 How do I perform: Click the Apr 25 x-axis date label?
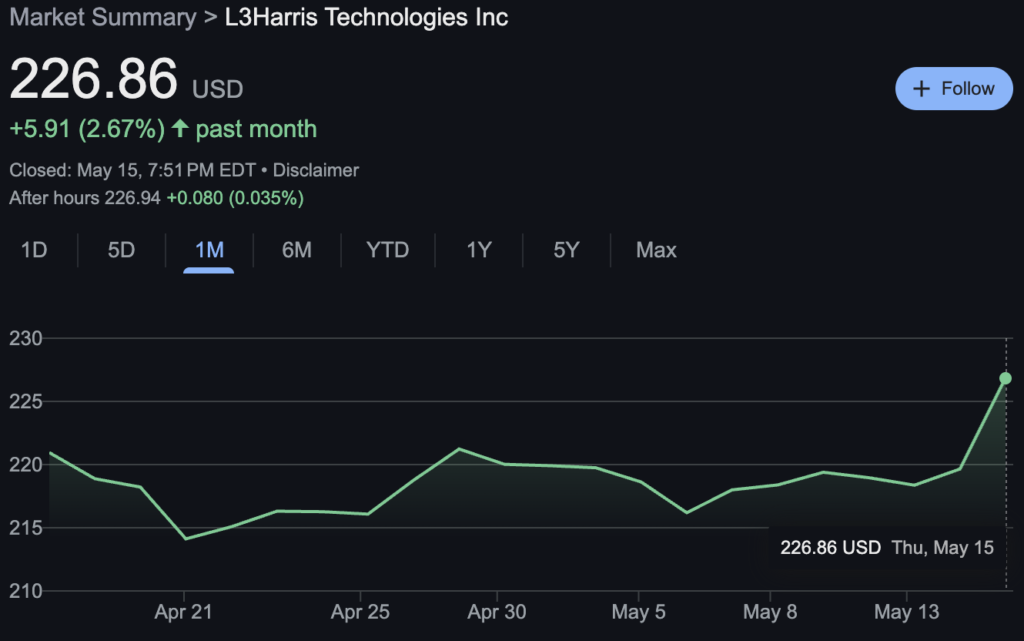(x=360, y=612)
